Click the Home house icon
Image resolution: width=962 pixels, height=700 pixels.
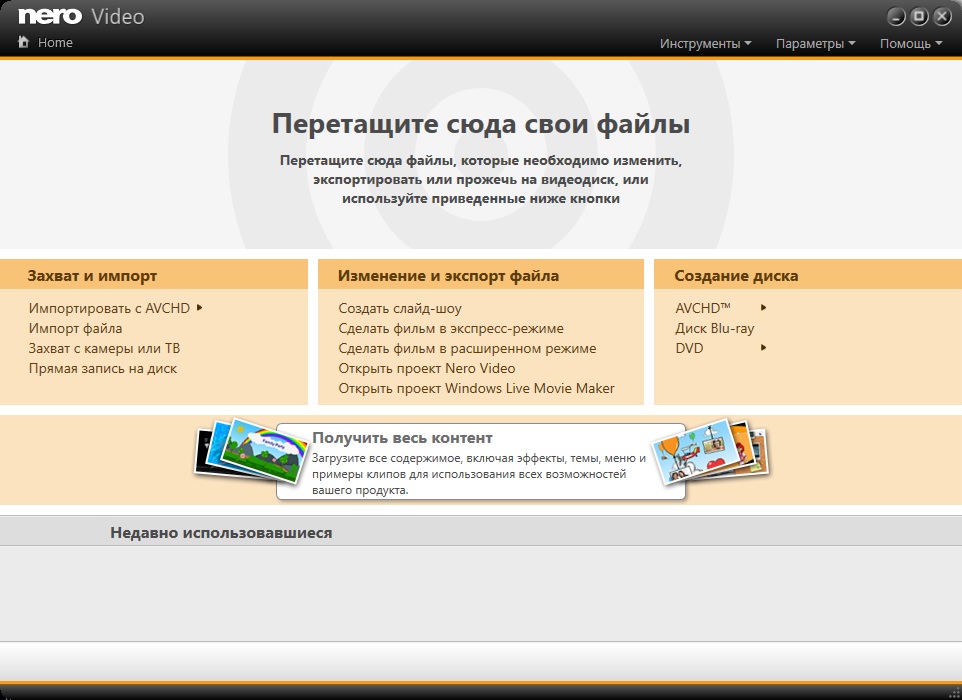pyautogui.click(x=22, y=42)
